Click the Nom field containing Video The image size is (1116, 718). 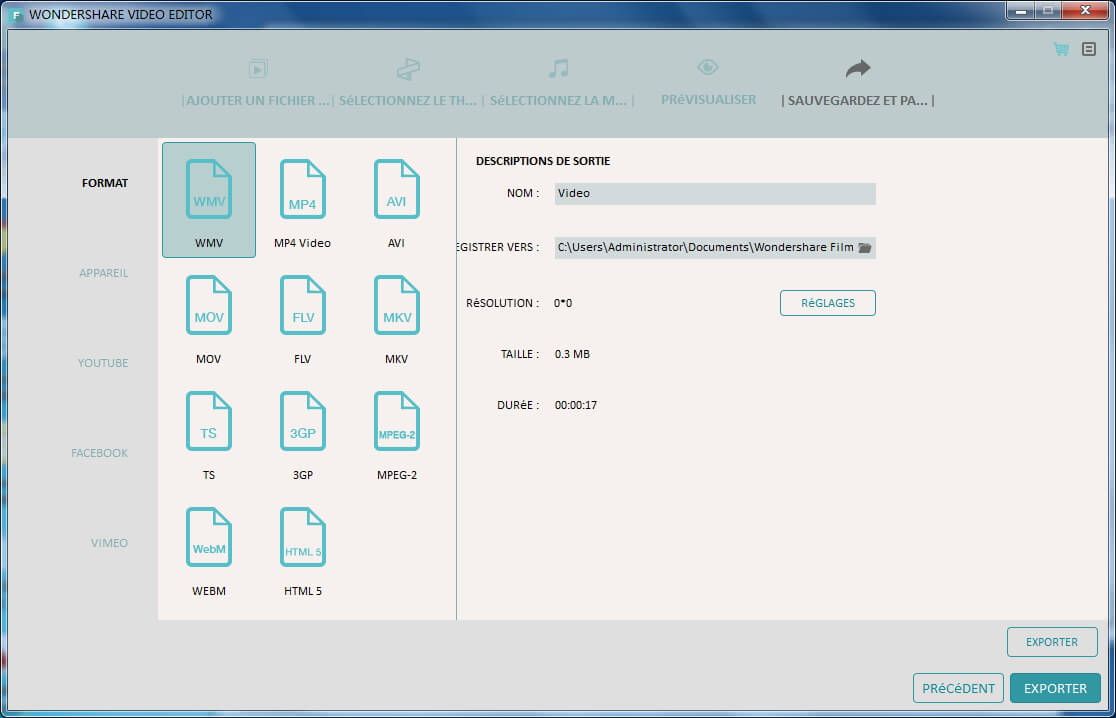[x=715, y=194]
